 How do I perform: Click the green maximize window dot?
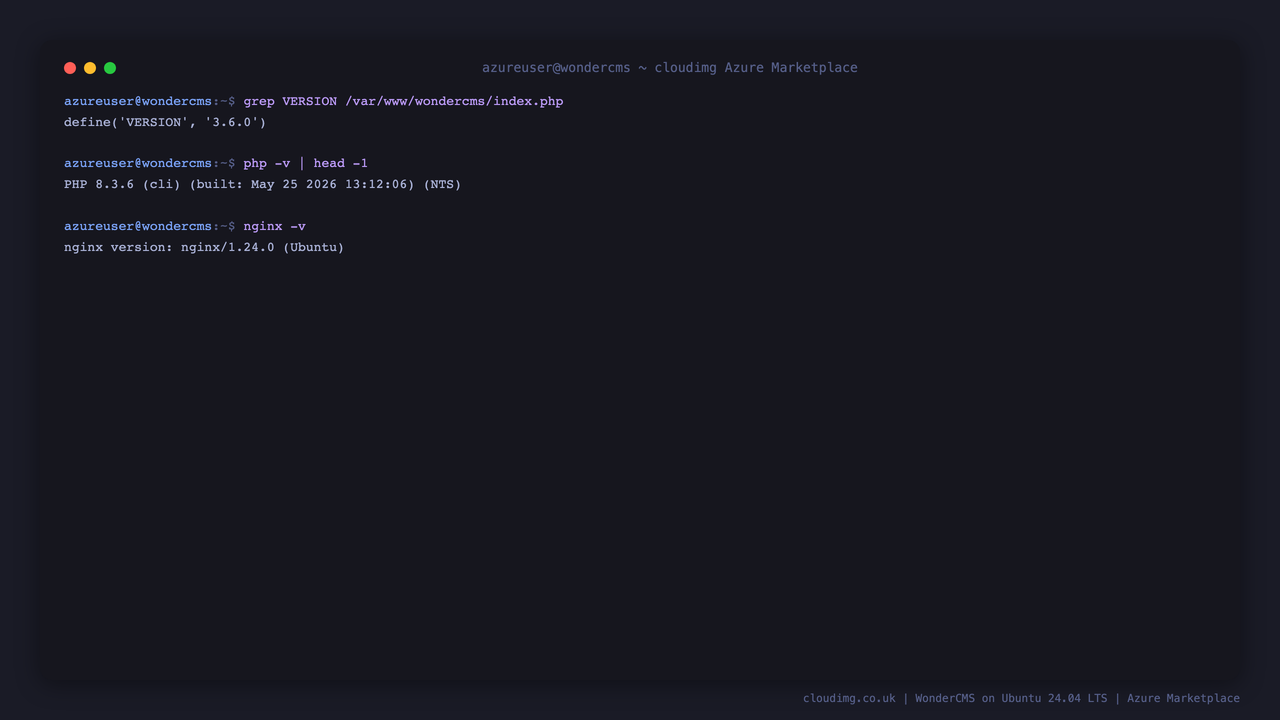click(110, 68)
